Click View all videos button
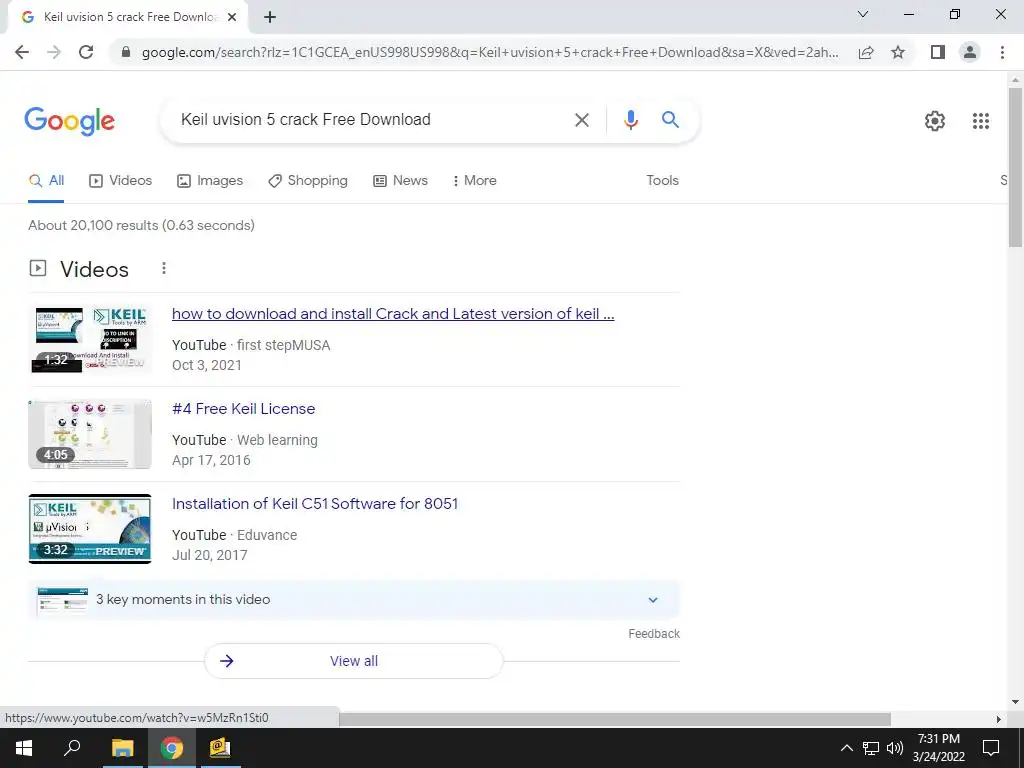The width and height of the screenshot is (1024, 768). pos(354,661)
